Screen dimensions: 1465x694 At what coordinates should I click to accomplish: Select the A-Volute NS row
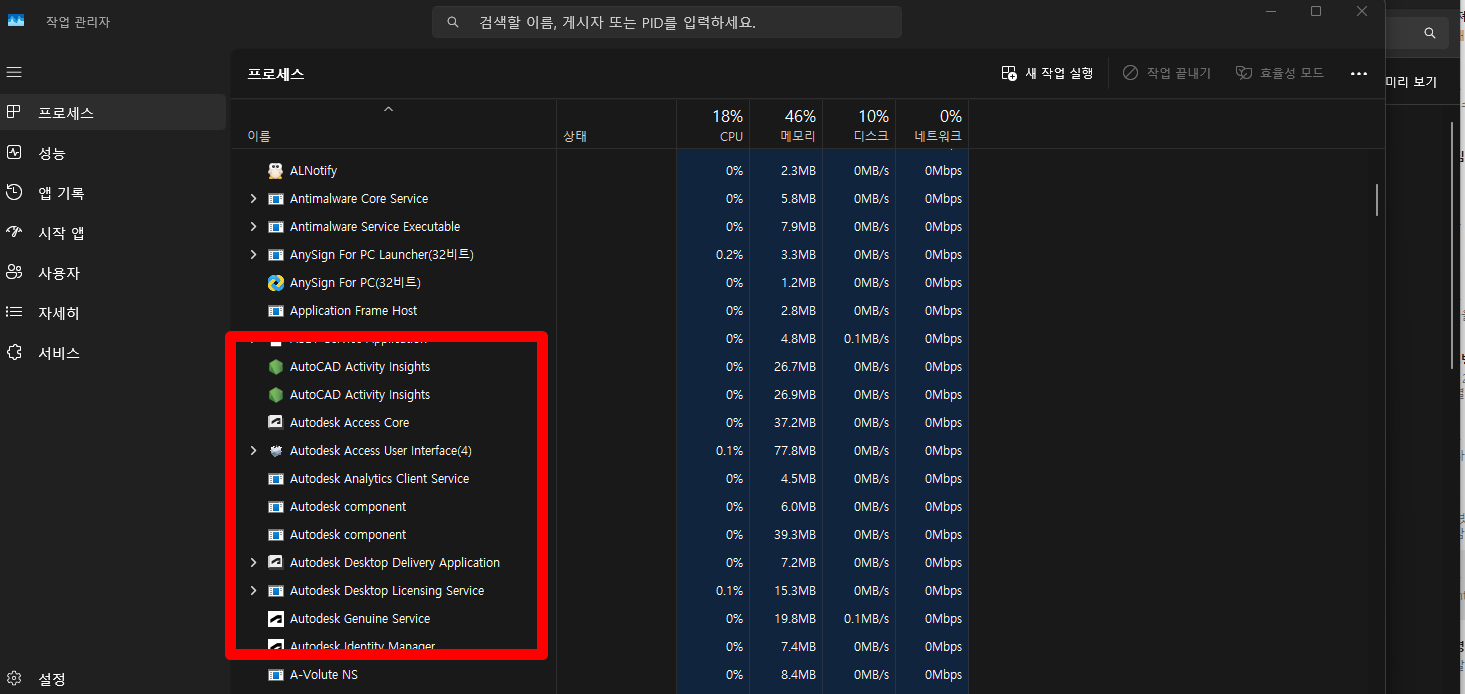pos(600,675)
